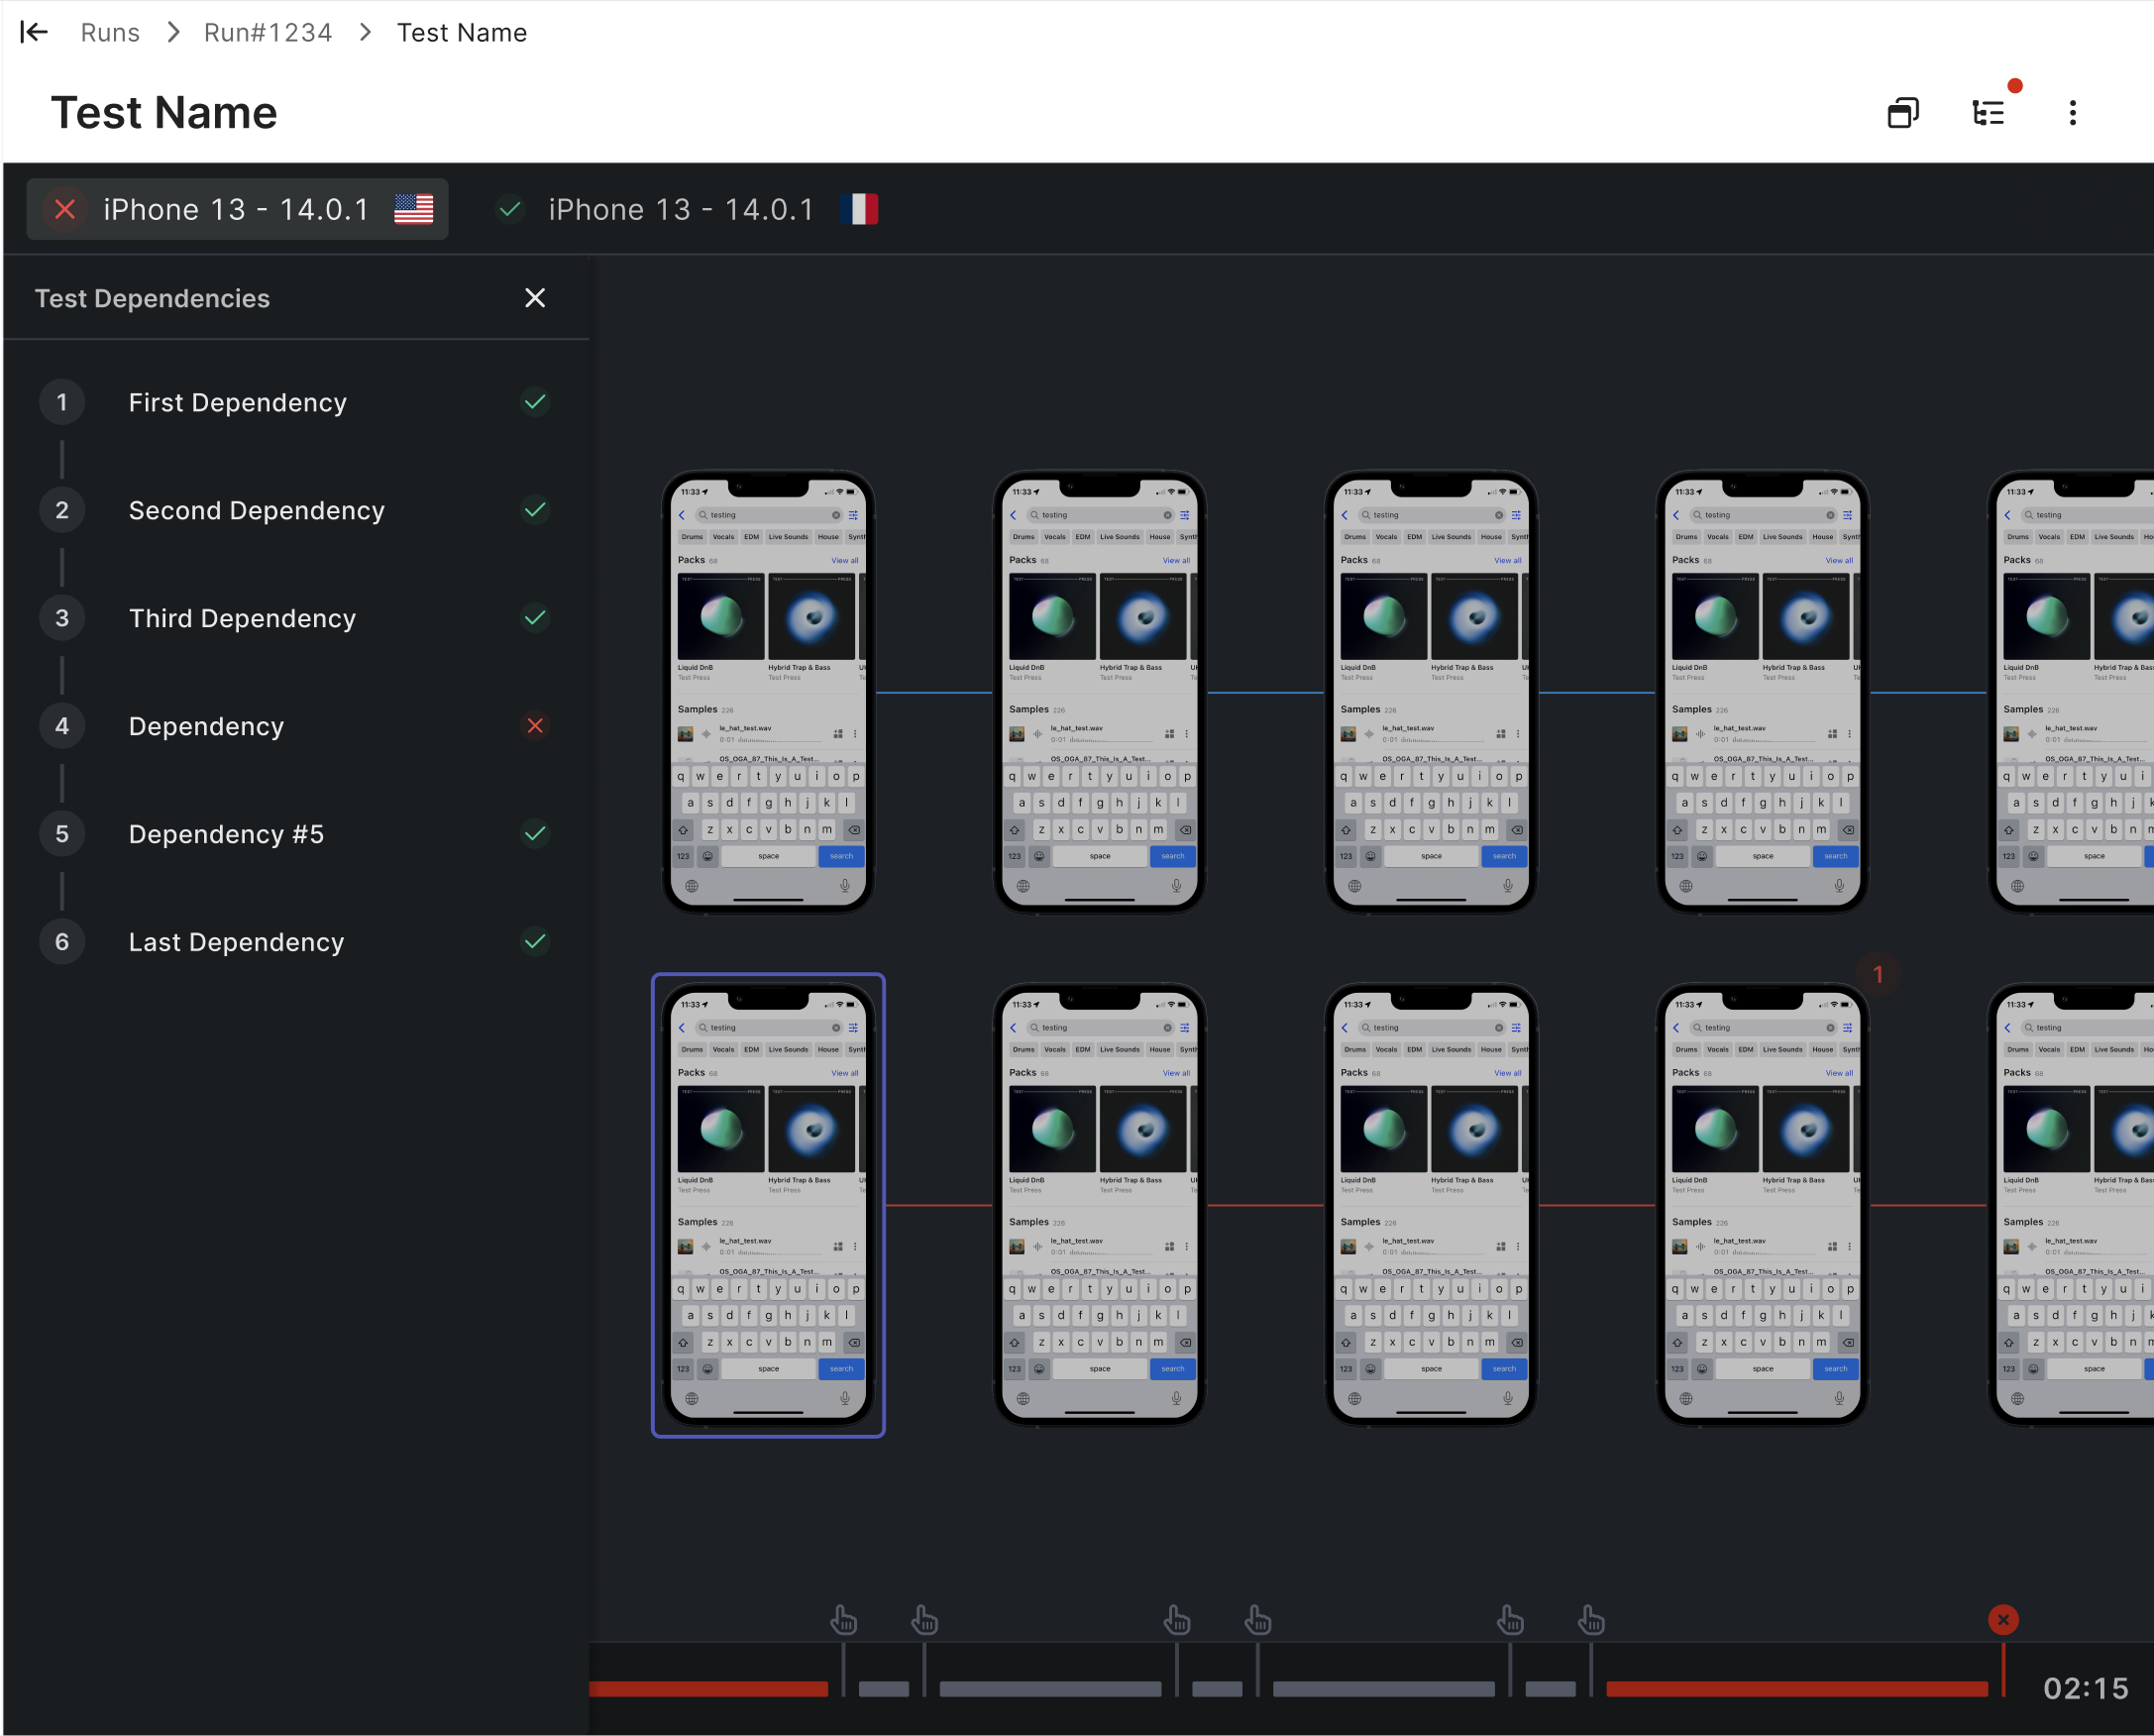Image resolution: width=2154 pixels, height=1736 pixels.
Task: Click step number 1 circle
Action: click(62, 402)
